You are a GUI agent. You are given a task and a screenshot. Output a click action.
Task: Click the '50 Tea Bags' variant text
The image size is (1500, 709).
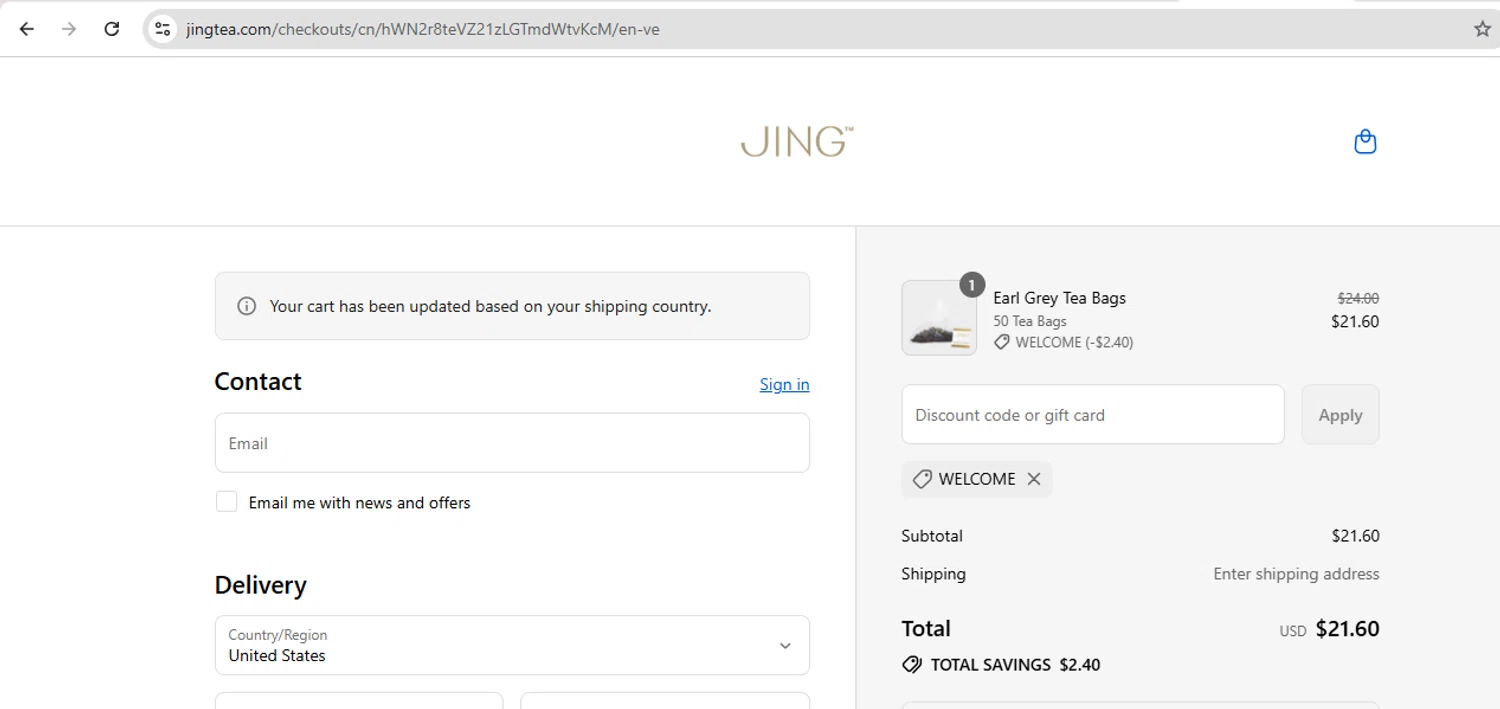pyautogui.click(x=1030, y=321)
